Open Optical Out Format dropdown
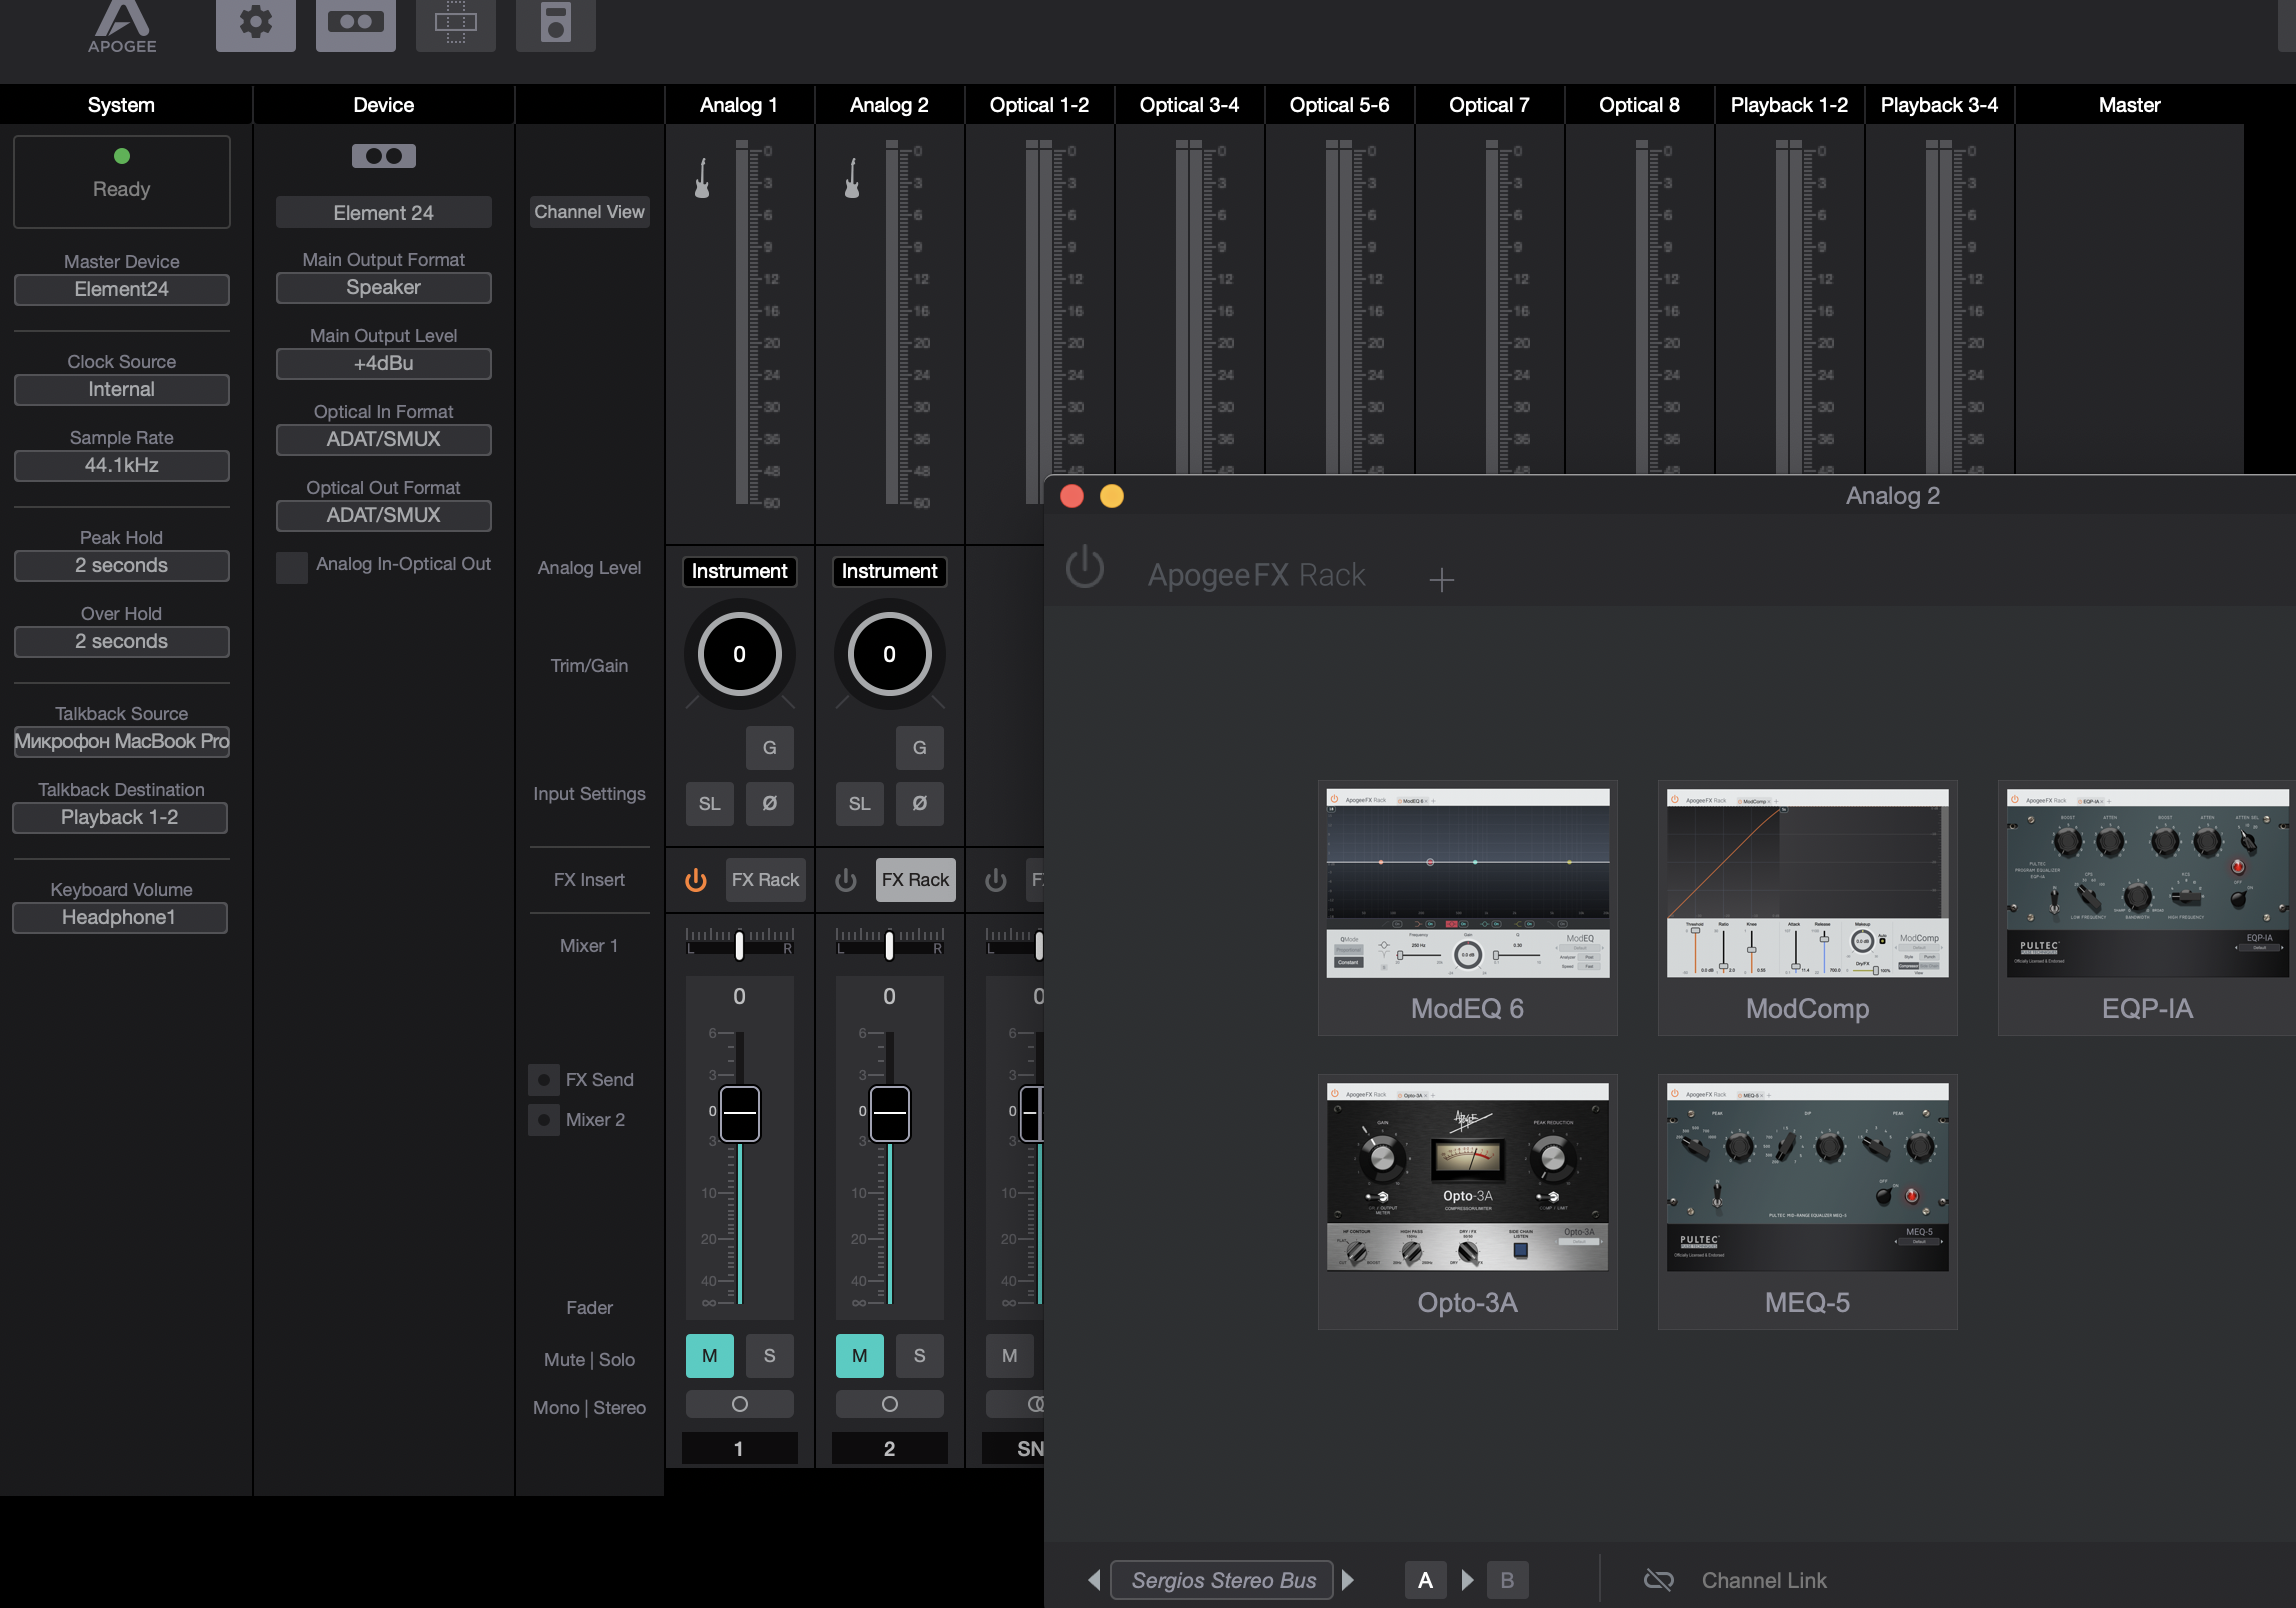Screen dimensions: 2296x1608 pos(384,516)
